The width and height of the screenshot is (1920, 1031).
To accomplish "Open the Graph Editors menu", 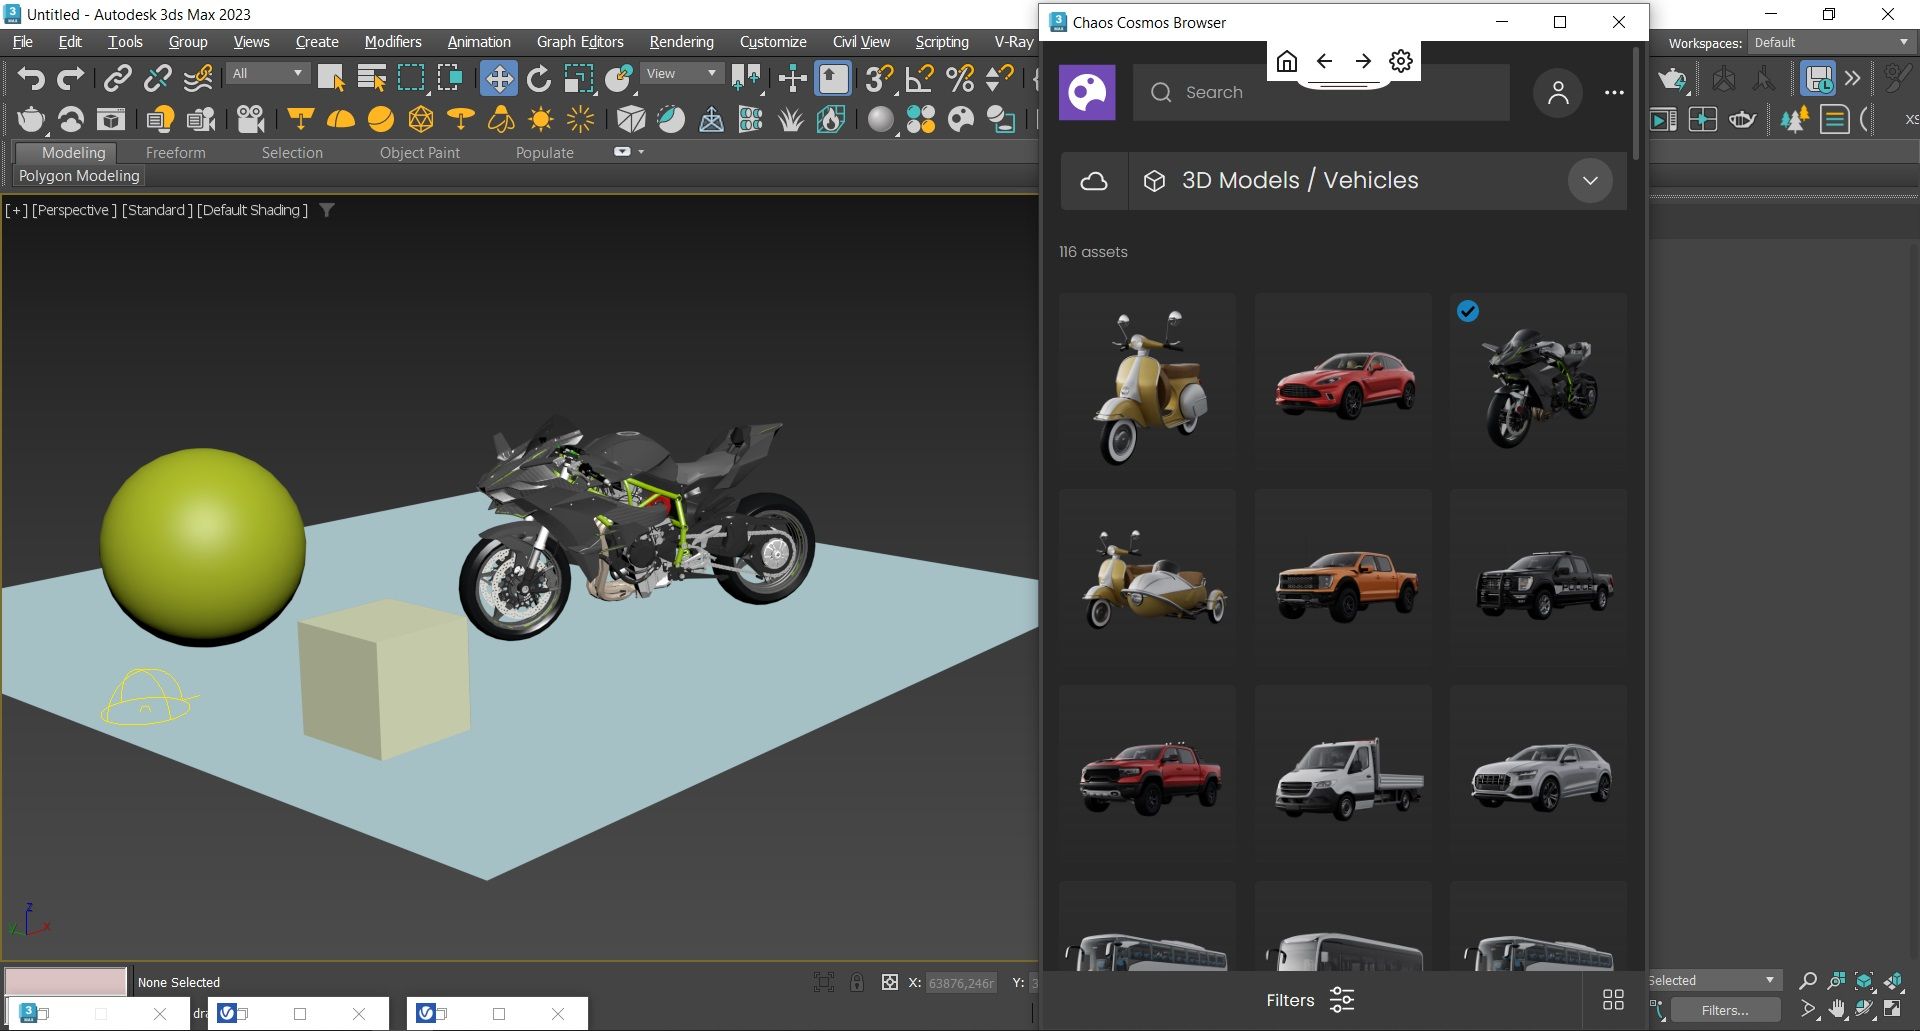I will click(580, 42).
